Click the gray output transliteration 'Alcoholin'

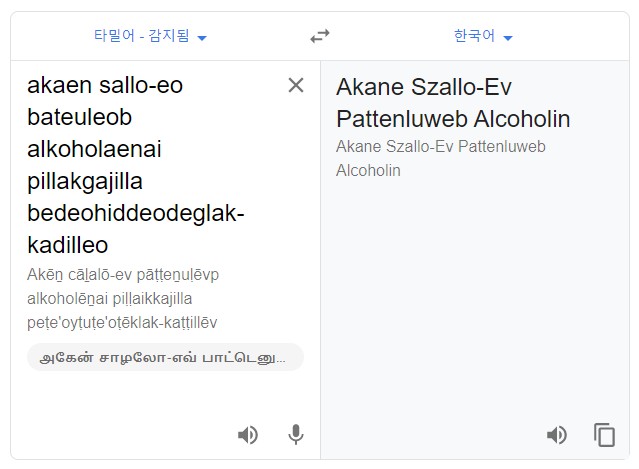pyautogui.click(x=368, y=170)
